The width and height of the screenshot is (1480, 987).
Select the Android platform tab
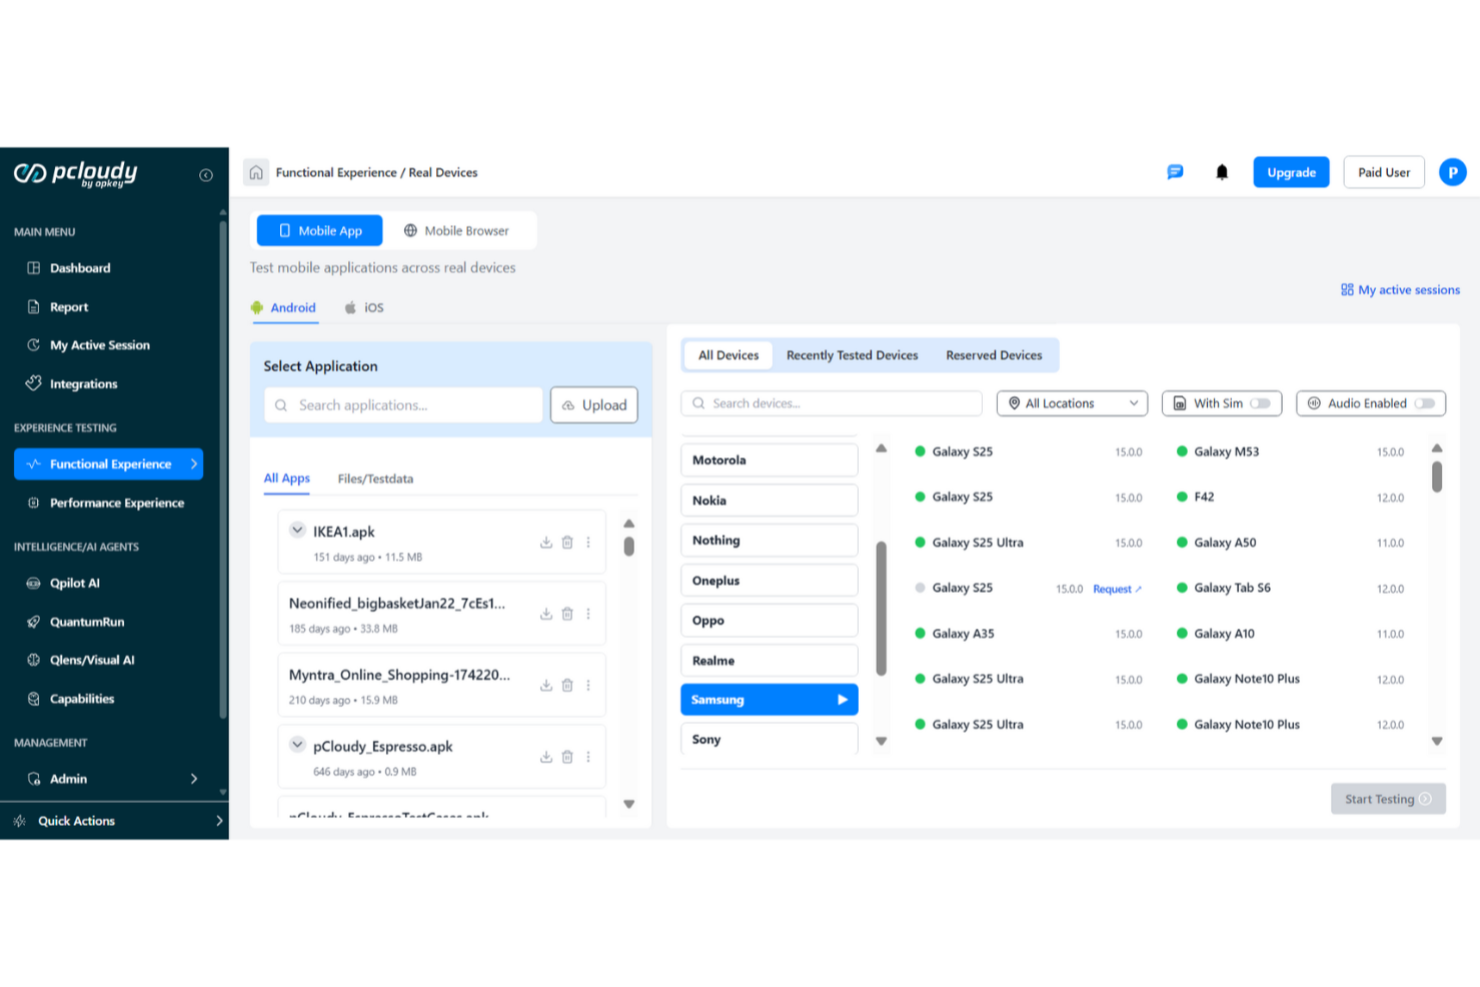[x=284, y=308]
